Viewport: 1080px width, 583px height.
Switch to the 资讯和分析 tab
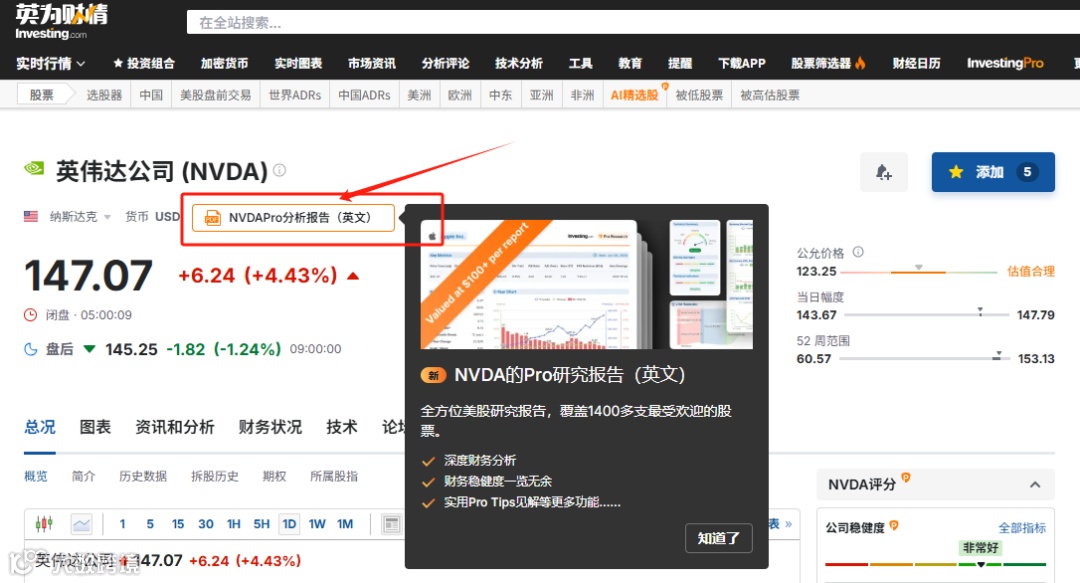click(x=175, y=427)
